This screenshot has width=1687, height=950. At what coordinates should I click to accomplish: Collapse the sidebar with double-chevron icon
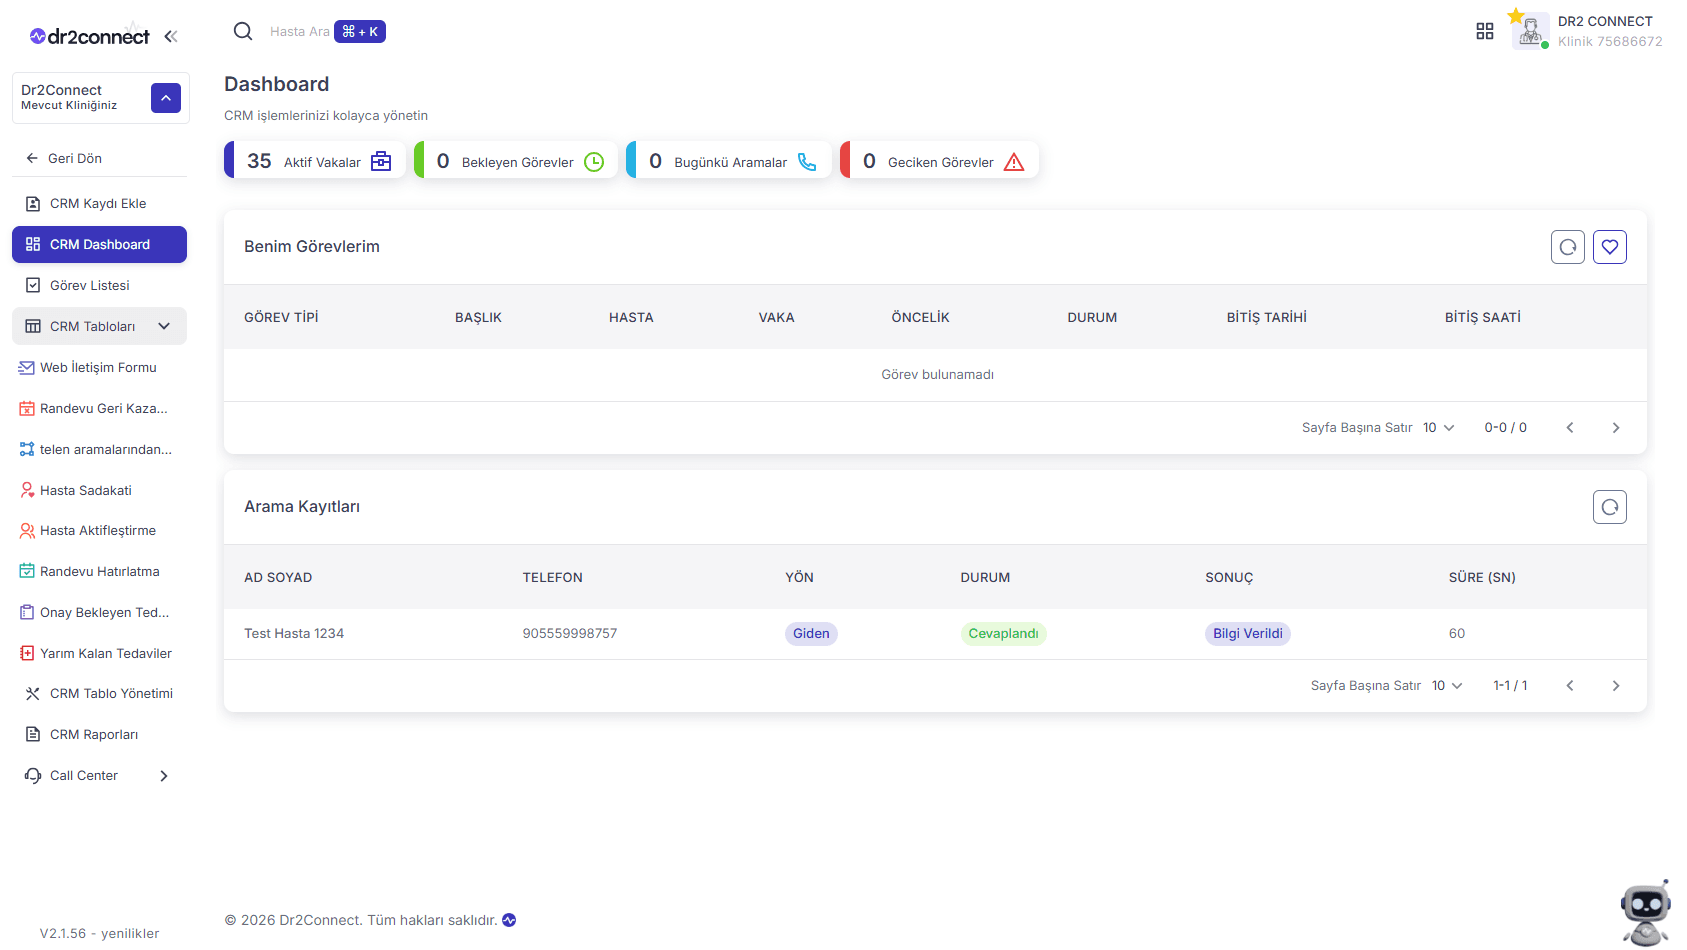[x=171, y=37]
